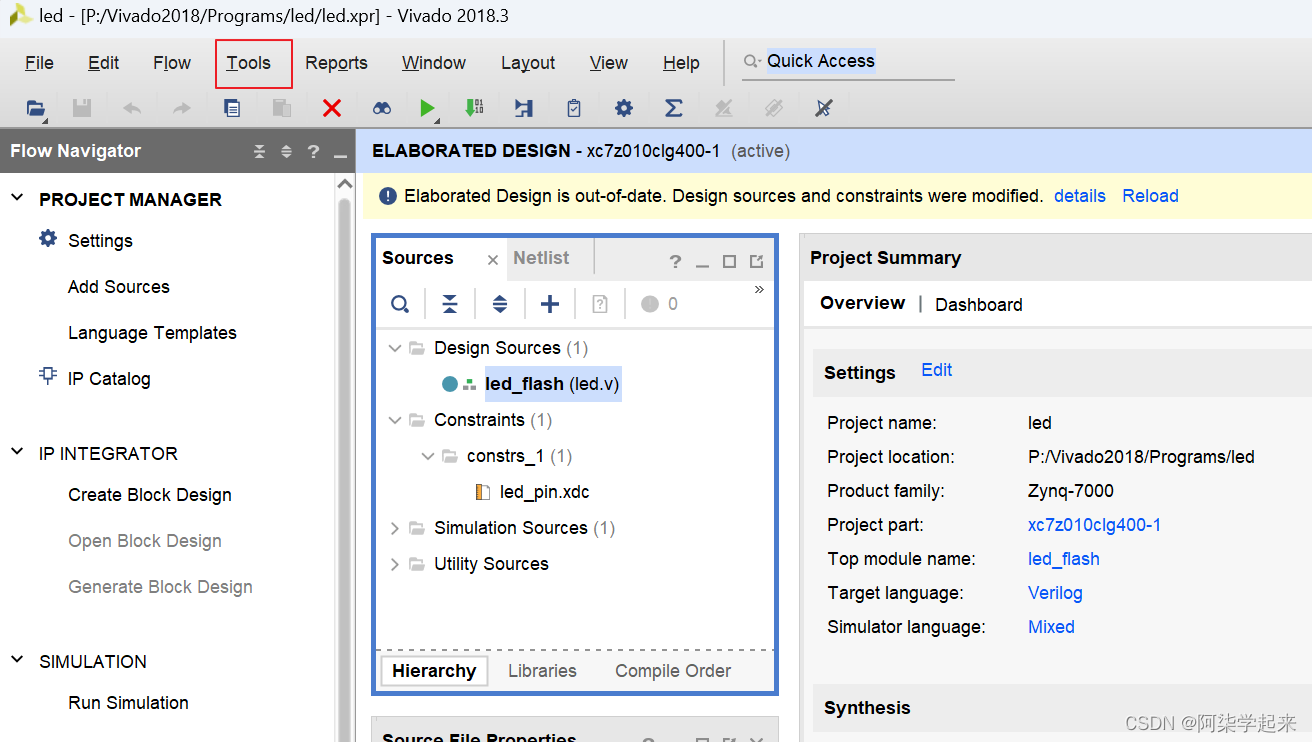Click the green Run play icon
This screenshot has height=742, width=1312.
(x=428, y=108)
